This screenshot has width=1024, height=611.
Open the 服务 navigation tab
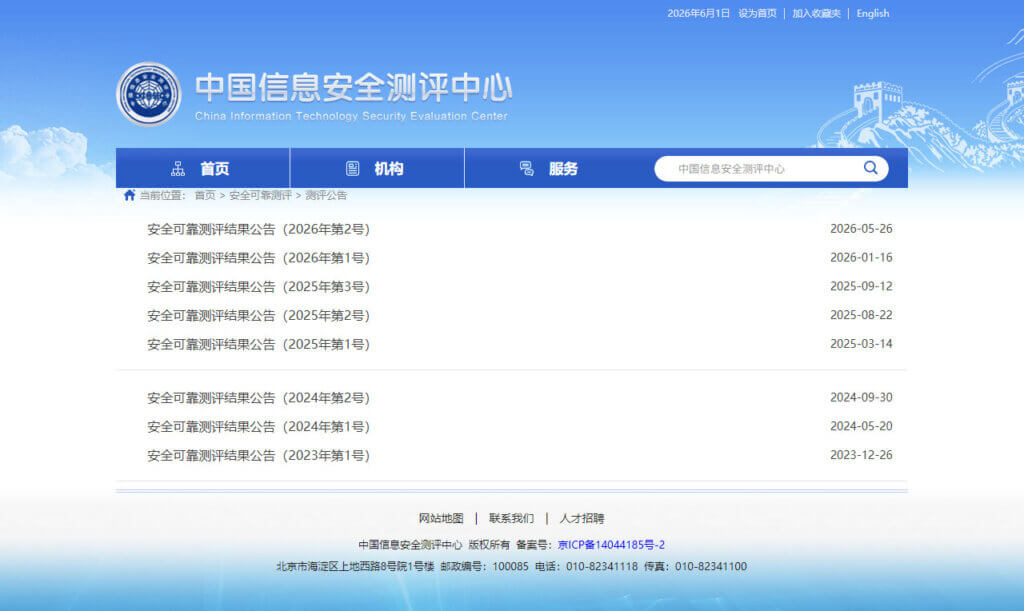552,168
